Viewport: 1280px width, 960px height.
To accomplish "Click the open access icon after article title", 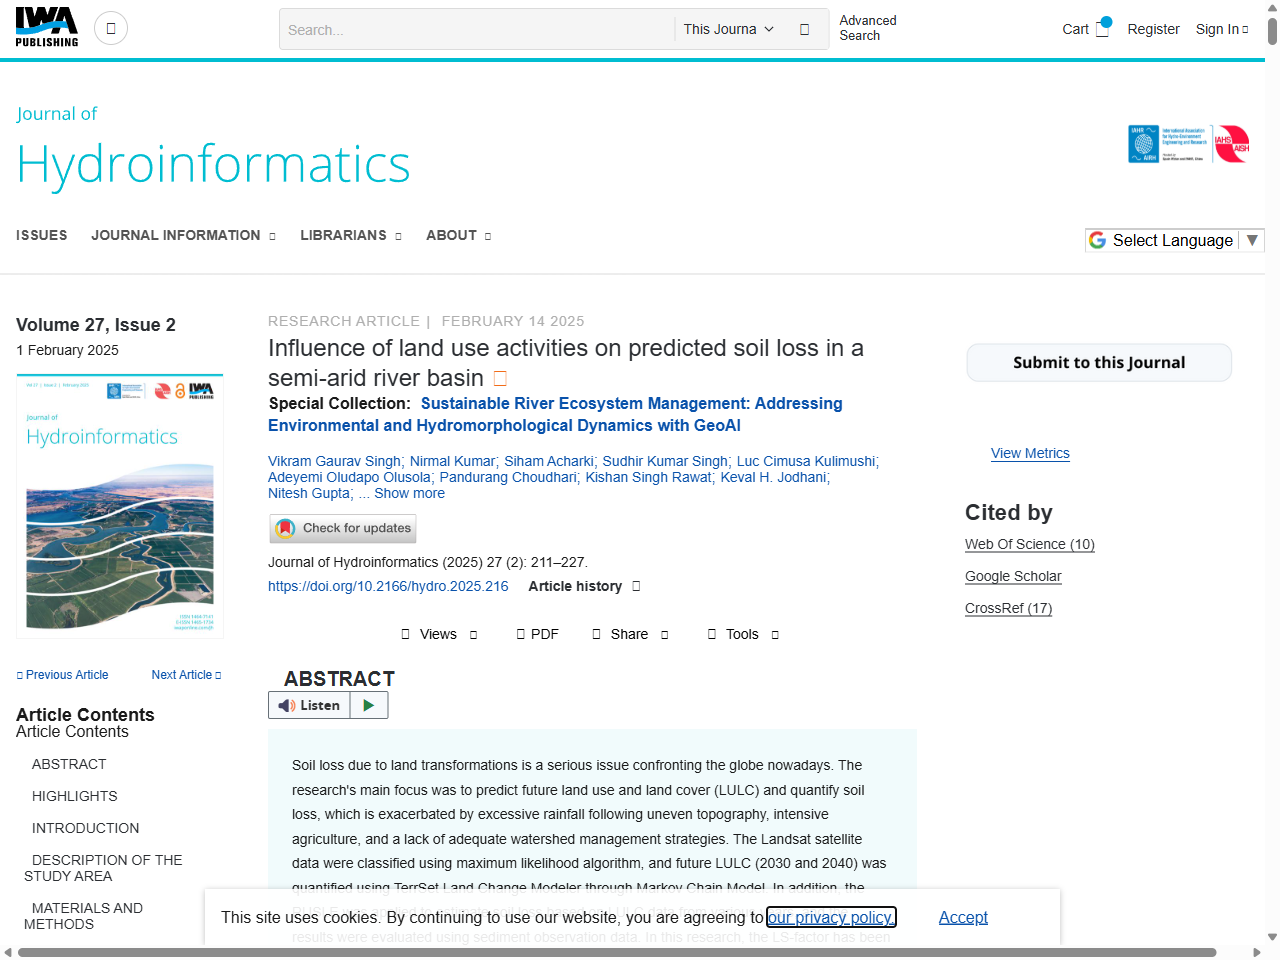I will click(501, 379).
